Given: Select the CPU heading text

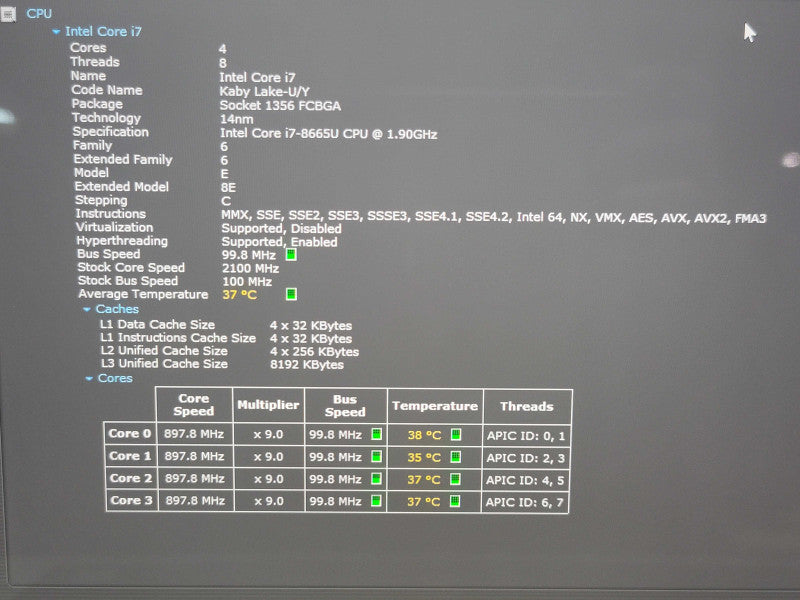Looking at the screenshot, I should pos(39,14).
